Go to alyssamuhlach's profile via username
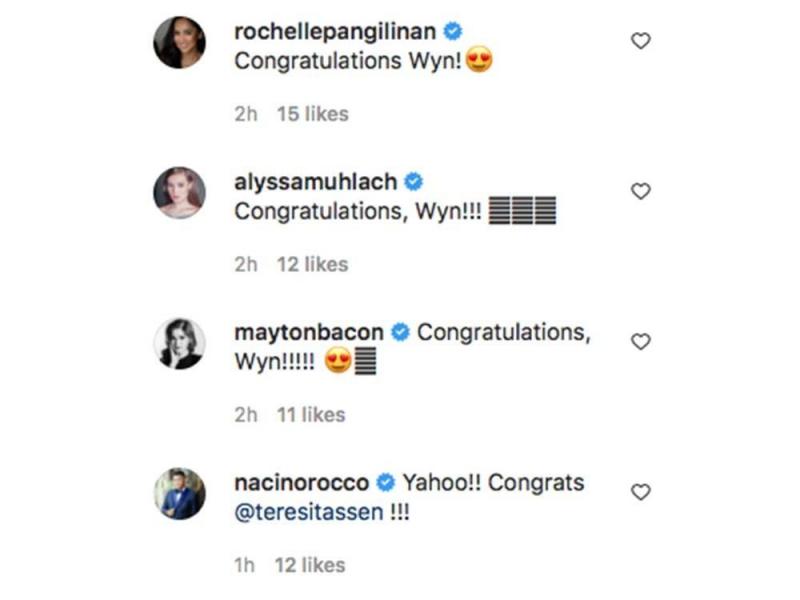Screen dimensions: 800x600 [315, 182]
